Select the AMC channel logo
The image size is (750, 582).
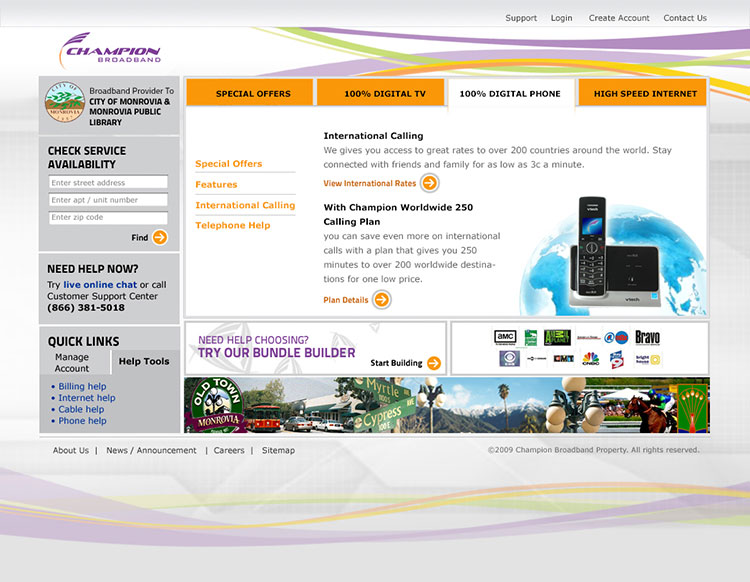point(505,337)
